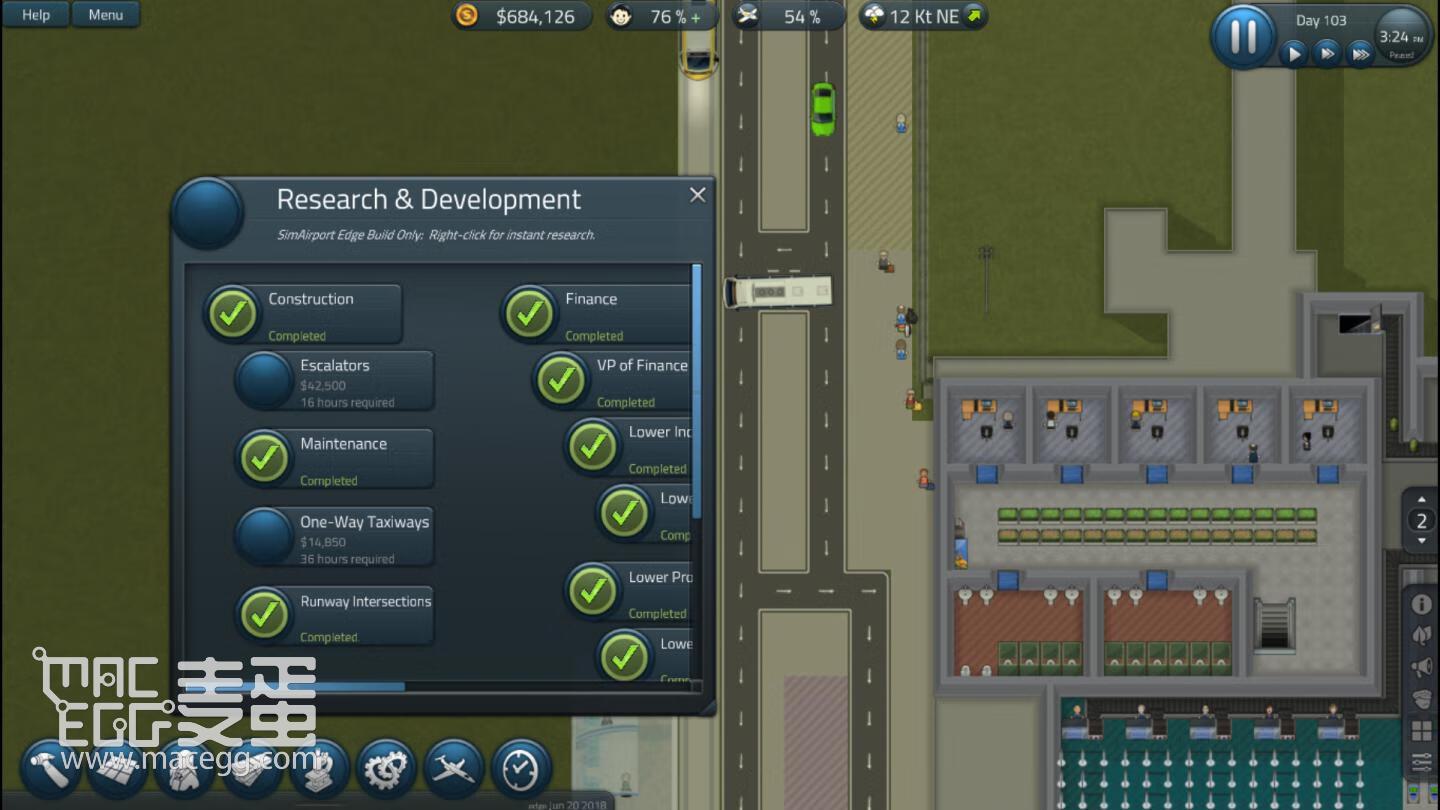Open the Staff menu icon
The height and width of the screenshot is (810, 1440).
pyautogui.click(x=184, y=768)
